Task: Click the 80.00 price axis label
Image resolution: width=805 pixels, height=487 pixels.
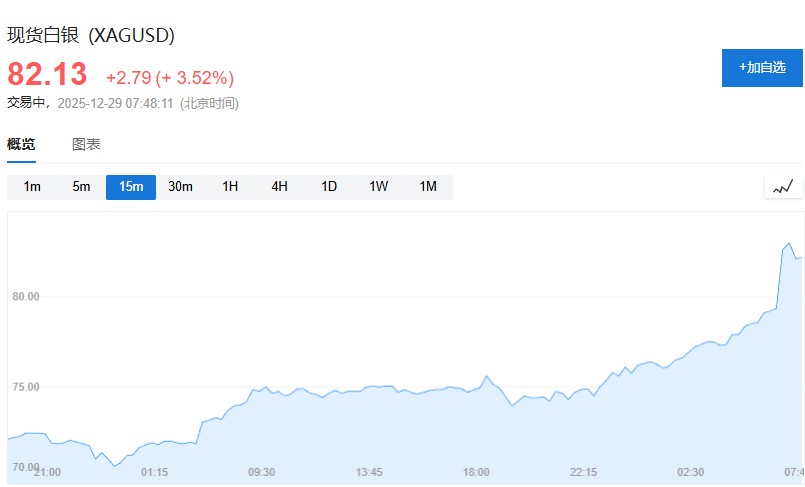Action: (25, 297)
